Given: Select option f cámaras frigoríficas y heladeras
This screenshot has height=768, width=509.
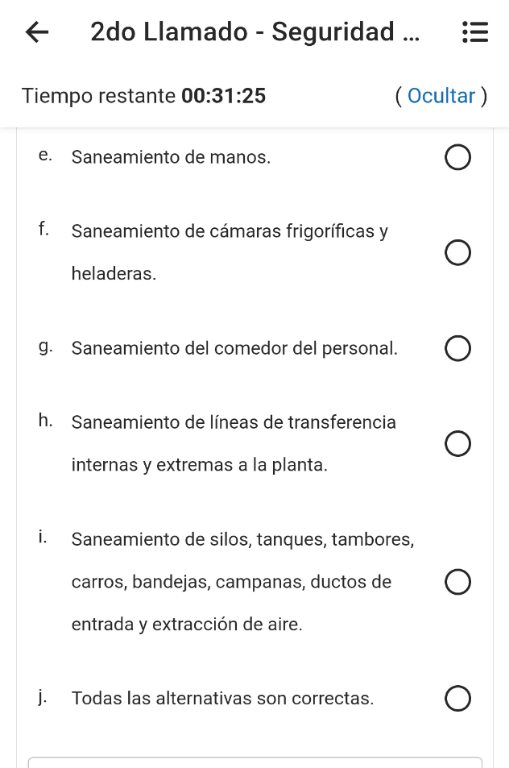Looking at the screenshot, I should (458, 252).
